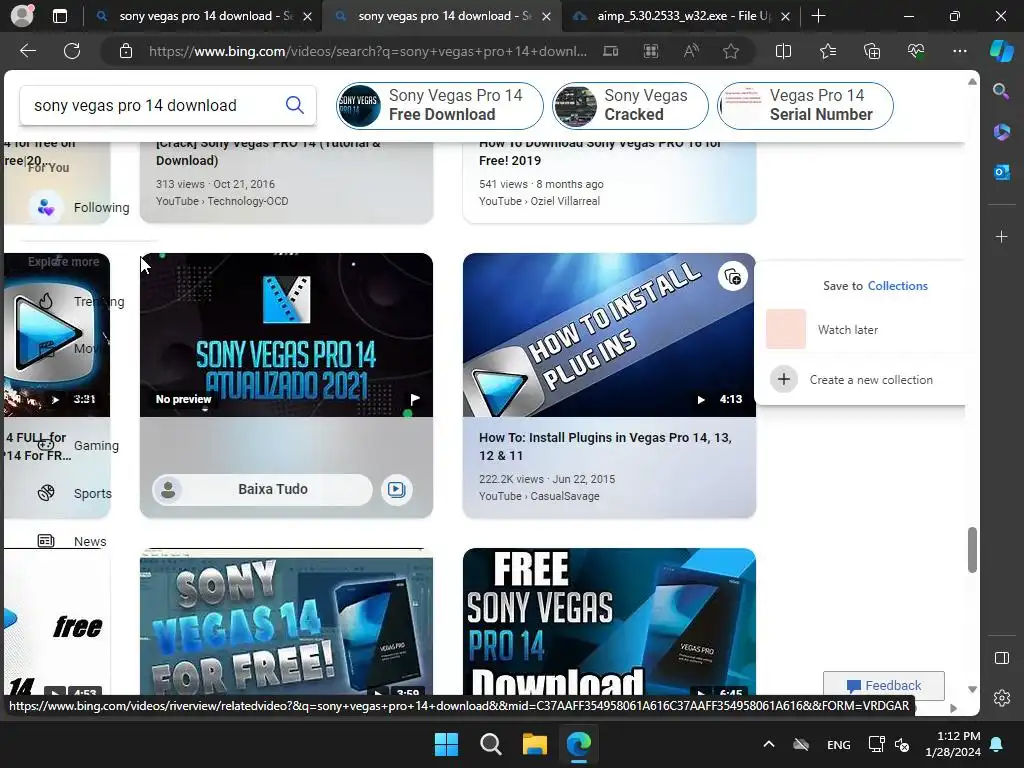This screenshot has height=768, width=1024.
Task: Select the Following menu item
Action: [x=78, y=208]
